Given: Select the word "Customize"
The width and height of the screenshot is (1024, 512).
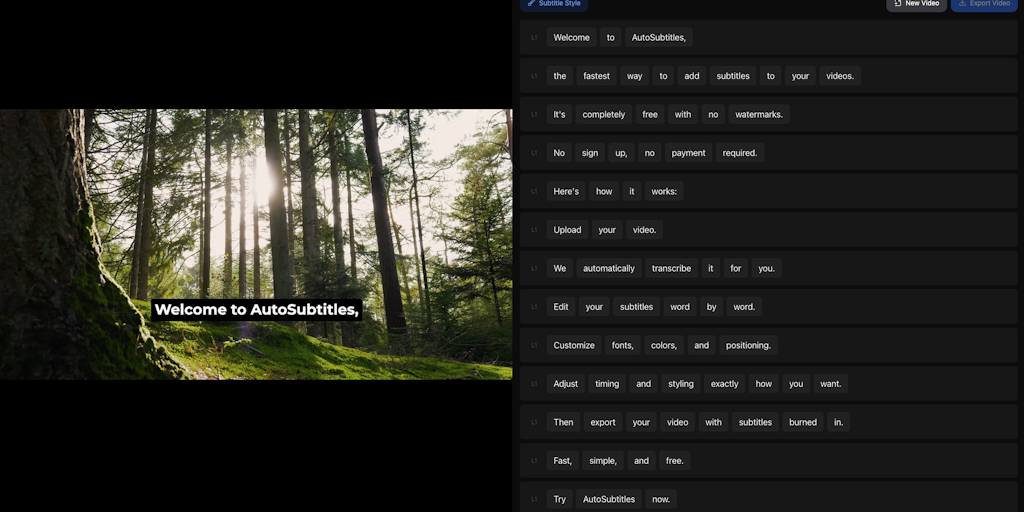Looking at the screenshot, I should pos(574,345).
